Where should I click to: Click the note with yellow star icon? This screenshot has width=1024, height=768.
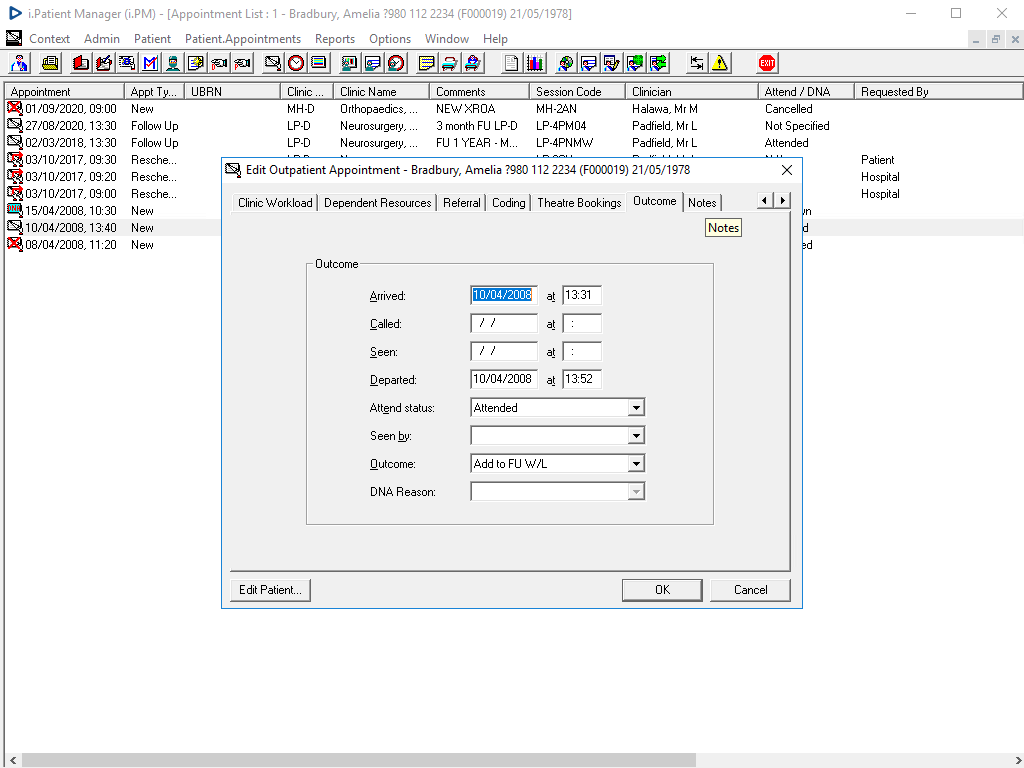[196, 63]
